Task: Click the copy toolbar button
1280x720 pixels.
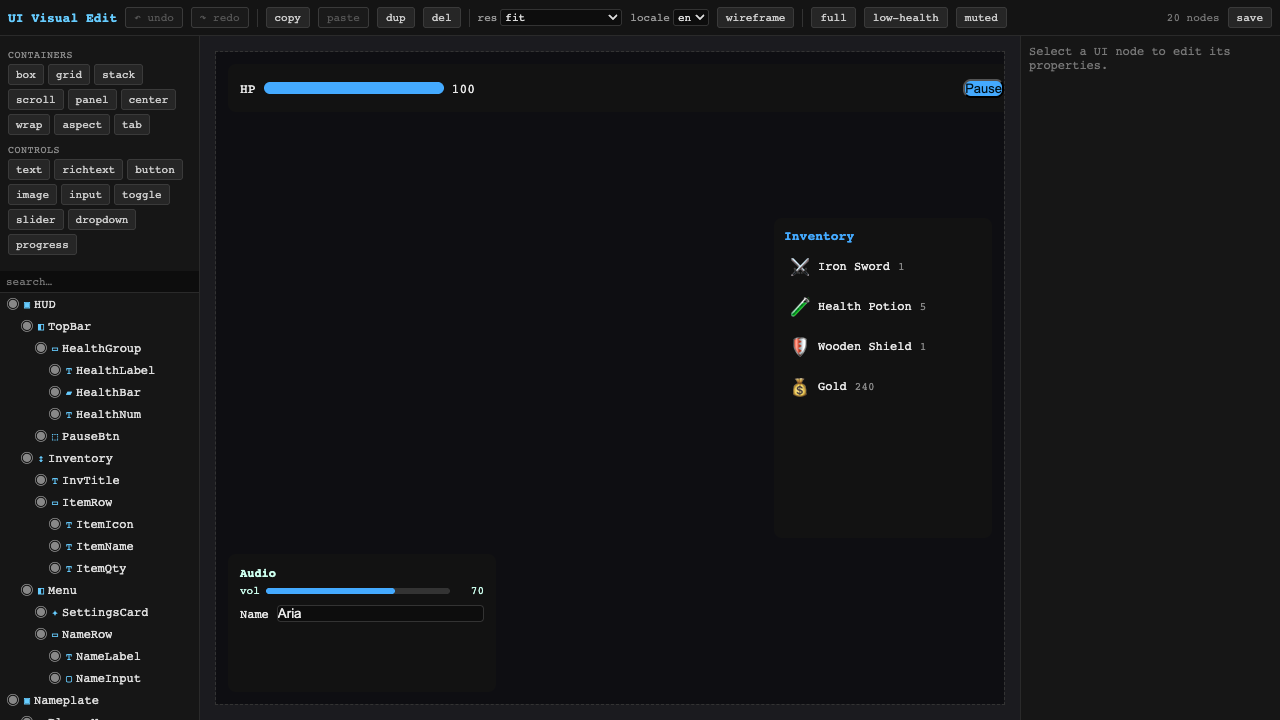Action: [288, 18]
